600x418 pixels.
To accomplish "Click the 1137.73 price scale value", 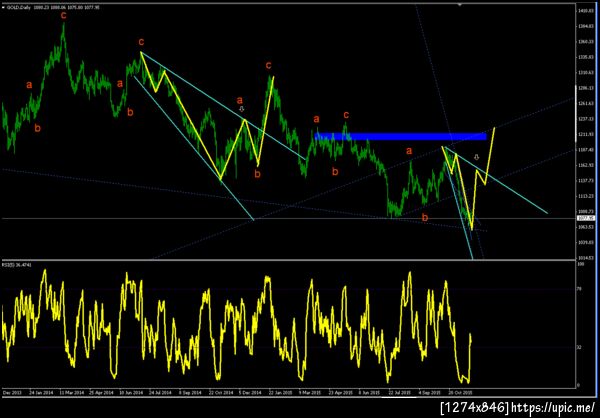I will [586, 181].
